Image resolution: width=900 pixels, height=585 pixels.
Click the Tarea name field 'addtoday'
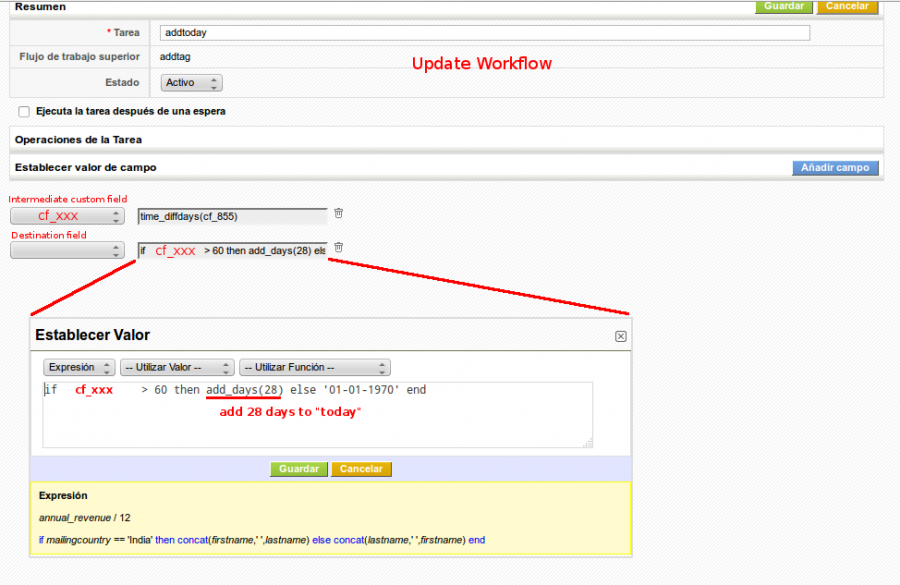pos(484,33)
